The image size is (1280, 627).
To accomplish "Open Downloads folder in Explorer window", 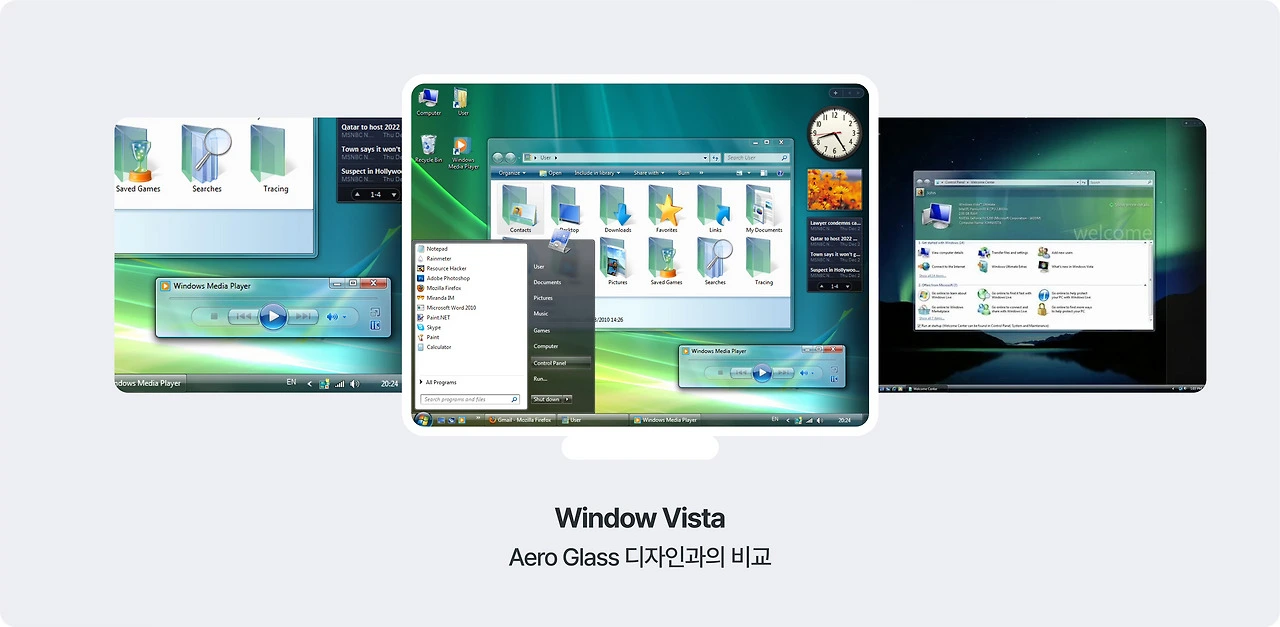I will [618, 209].
